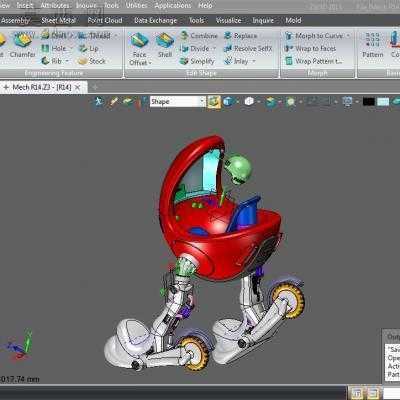Screen dimensions: 400x400
Task: Click the Stock tool
Action: coord(92,61)
